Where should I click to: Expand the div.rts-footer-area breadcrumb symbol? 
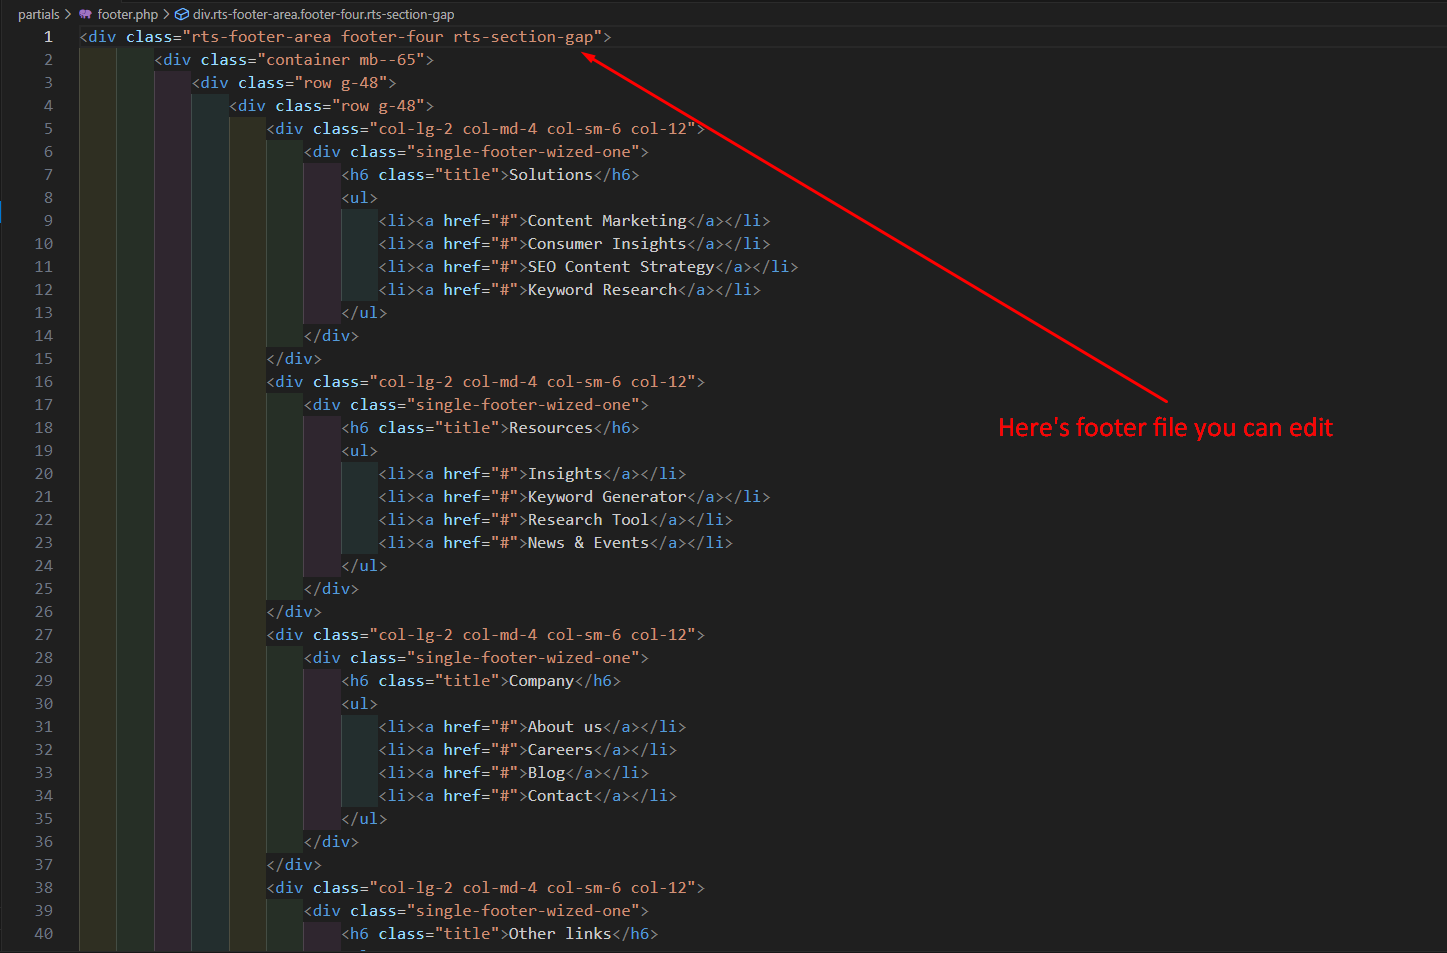coord(323,14)
